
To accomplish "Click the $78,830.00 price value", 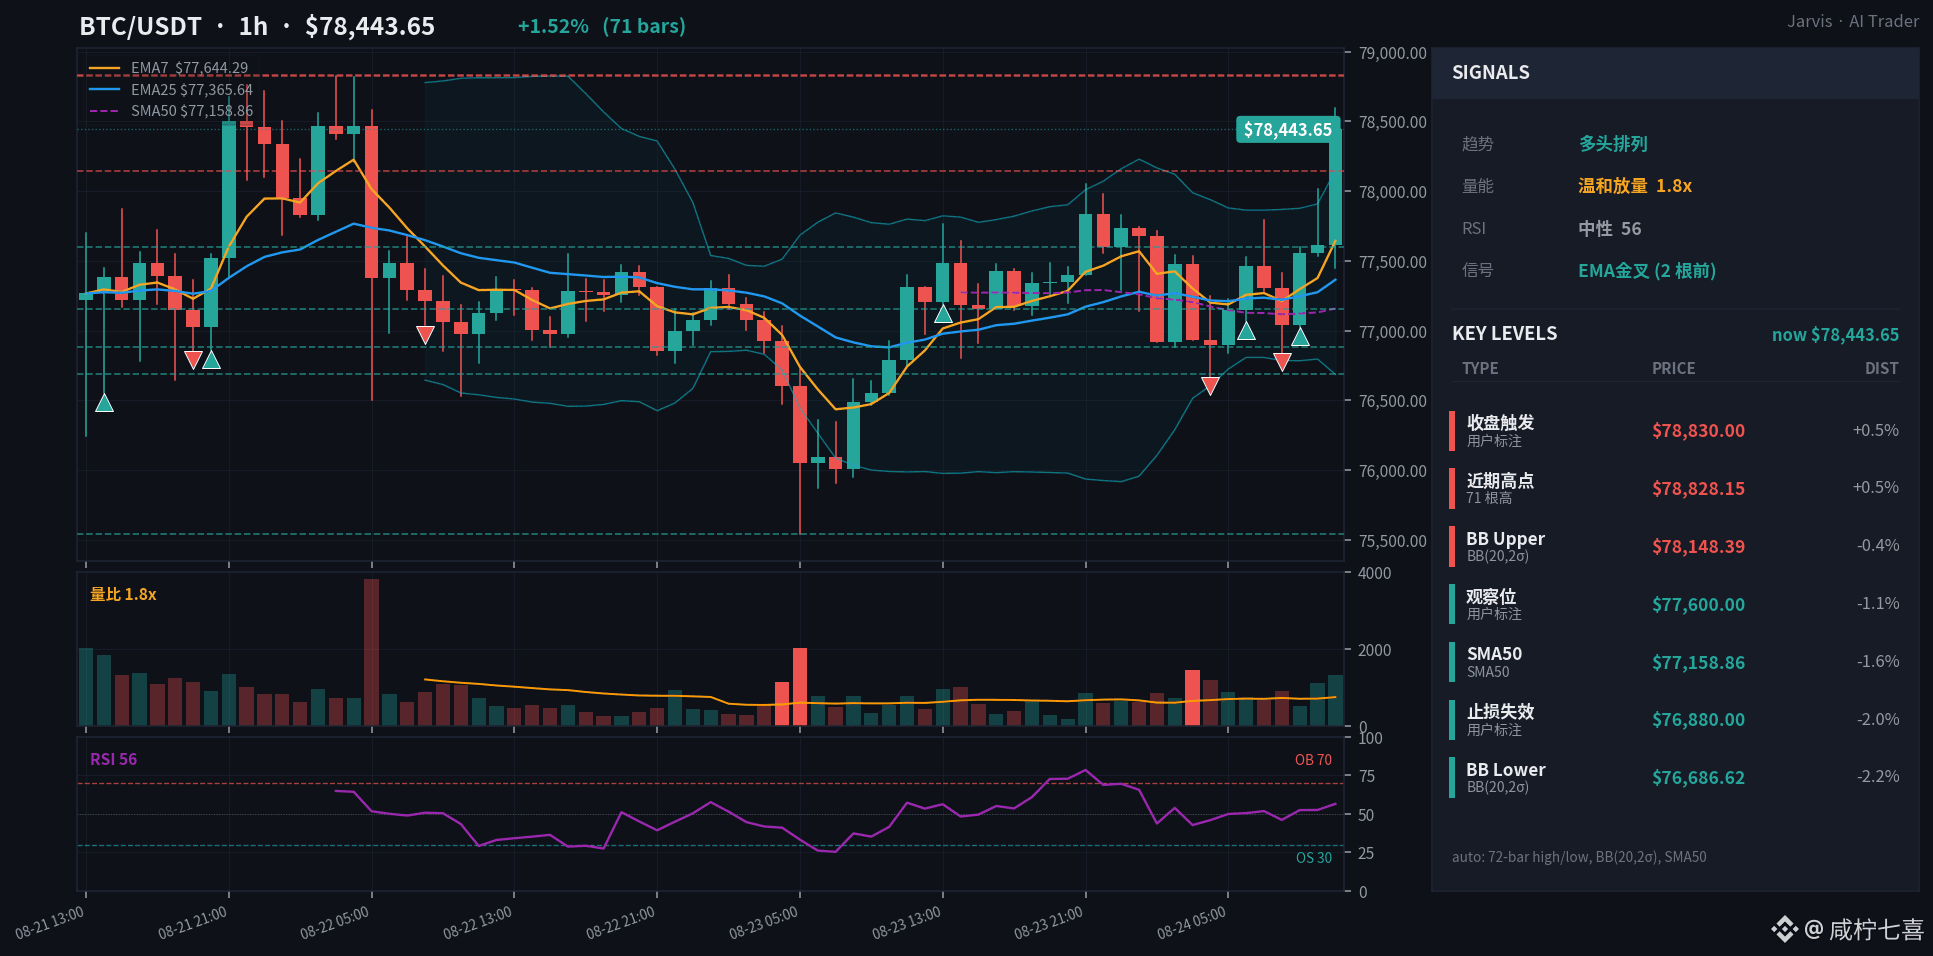I will pyautogui.click(x=1698, y=431).
